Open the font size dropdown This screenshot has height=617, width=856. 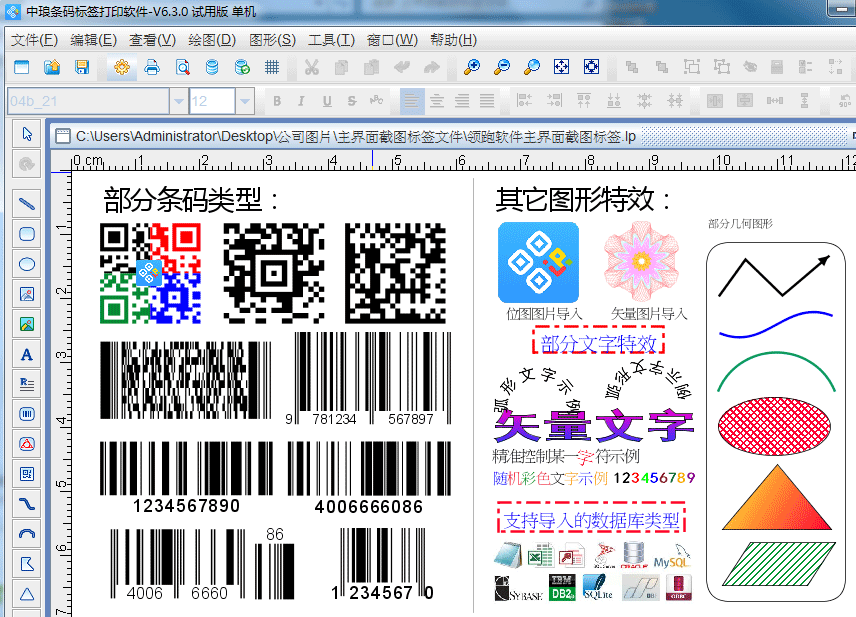[x=244, y=101]
